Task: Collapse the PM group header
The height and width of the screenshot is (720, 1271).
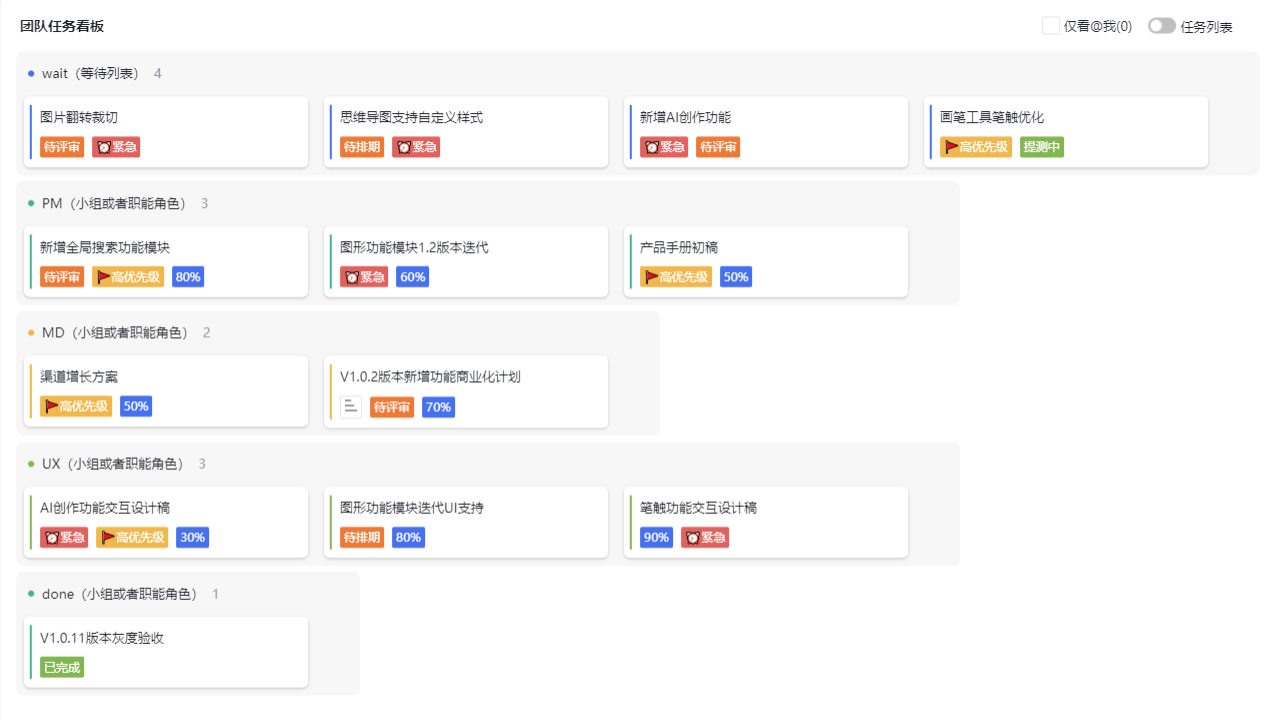Action: [x=118, y=203]
